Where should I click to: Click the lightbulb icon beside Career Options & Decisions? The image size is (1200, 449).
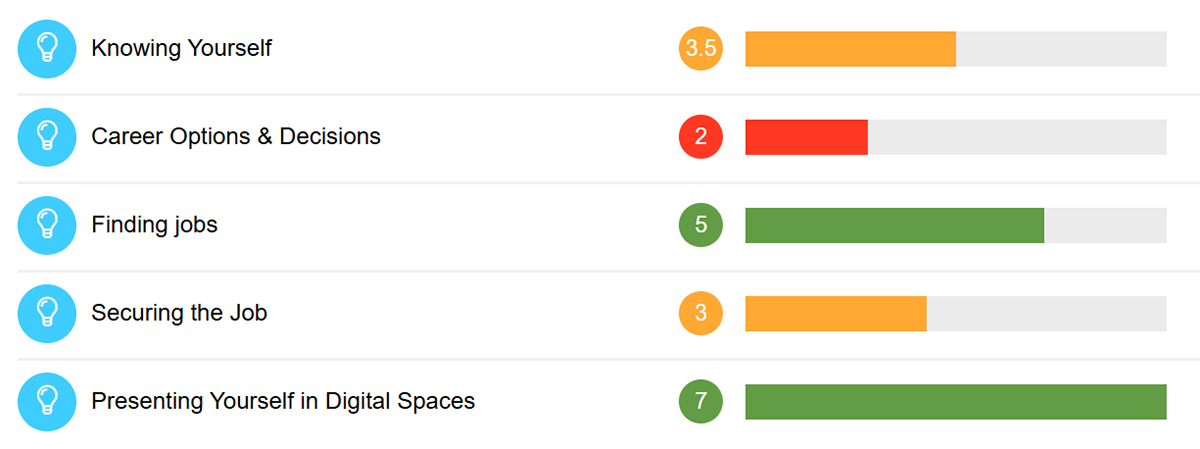point(47,137)
